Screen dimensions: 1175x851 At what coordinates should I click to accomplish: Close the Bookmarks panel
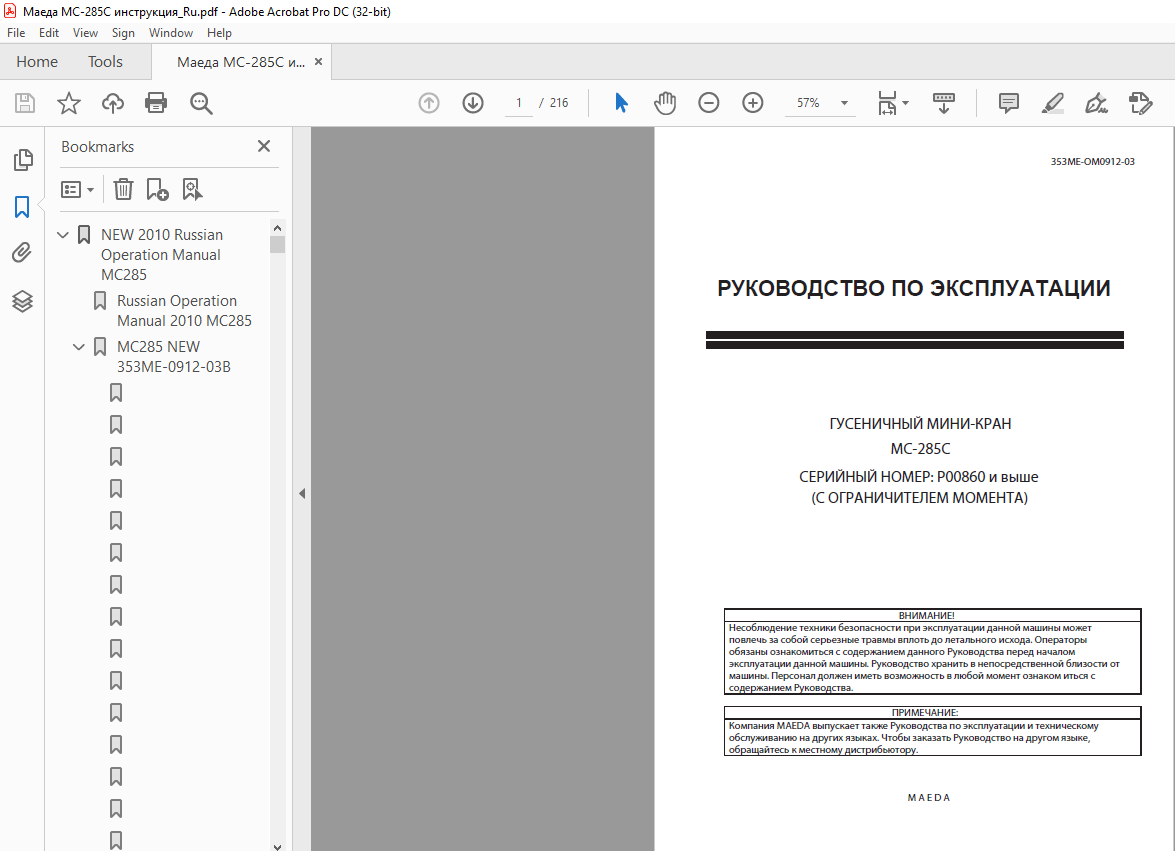(264, 146)
